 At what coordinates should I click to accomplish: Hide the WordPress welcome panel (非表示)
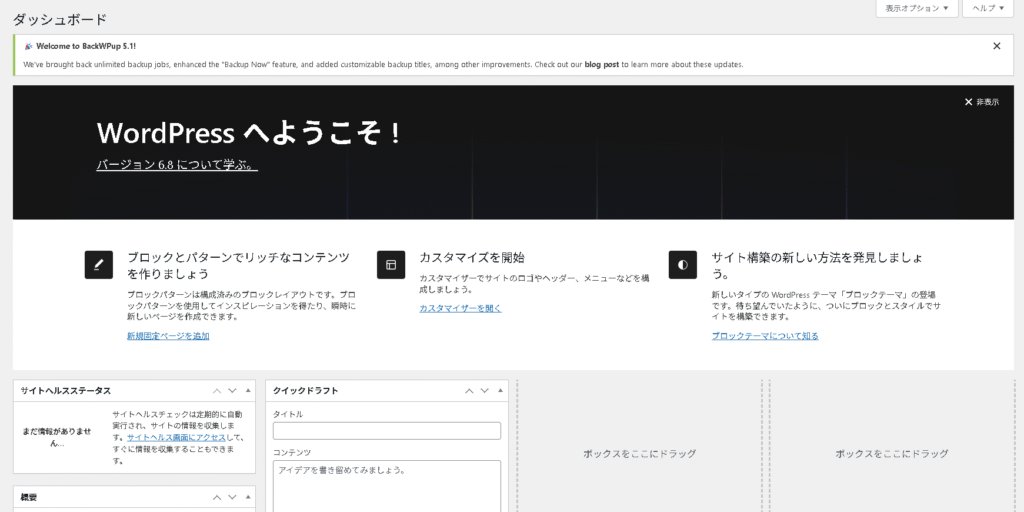point(982,102)
